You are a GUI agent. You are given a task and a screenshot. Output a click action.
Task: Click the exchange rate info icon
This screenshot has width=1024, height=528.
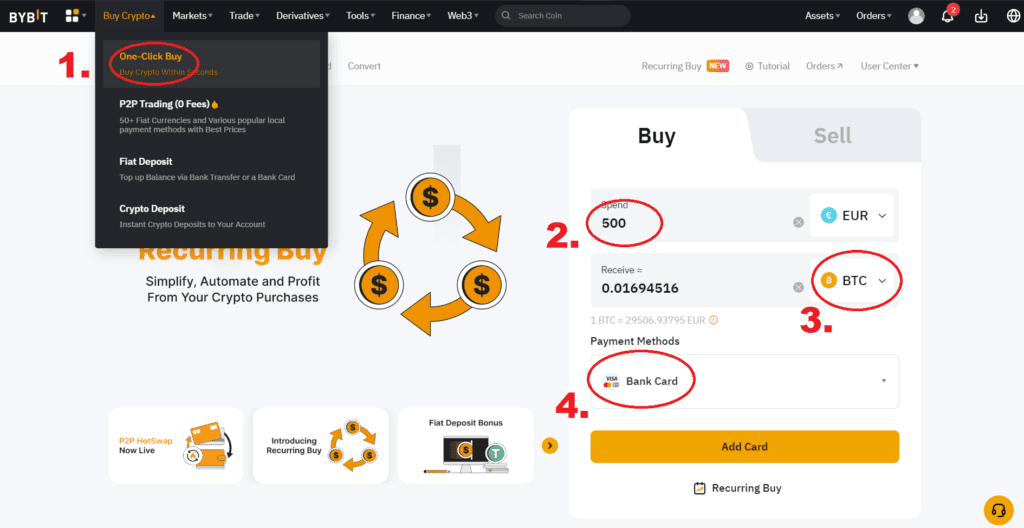pos(713,321)
